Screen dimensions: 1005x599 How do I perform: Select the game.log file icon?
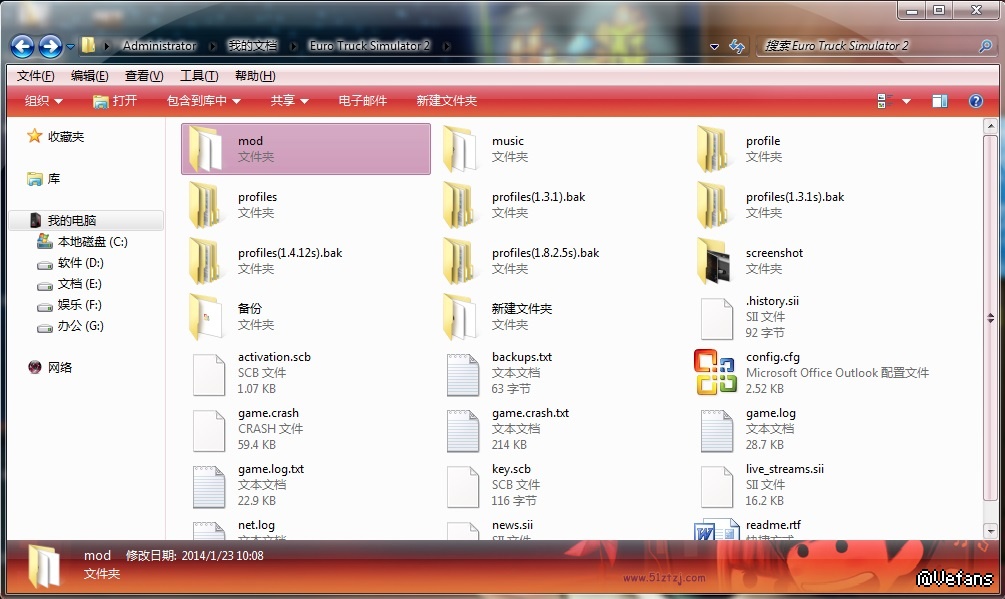pyautogui.click(x=717, y=431)
